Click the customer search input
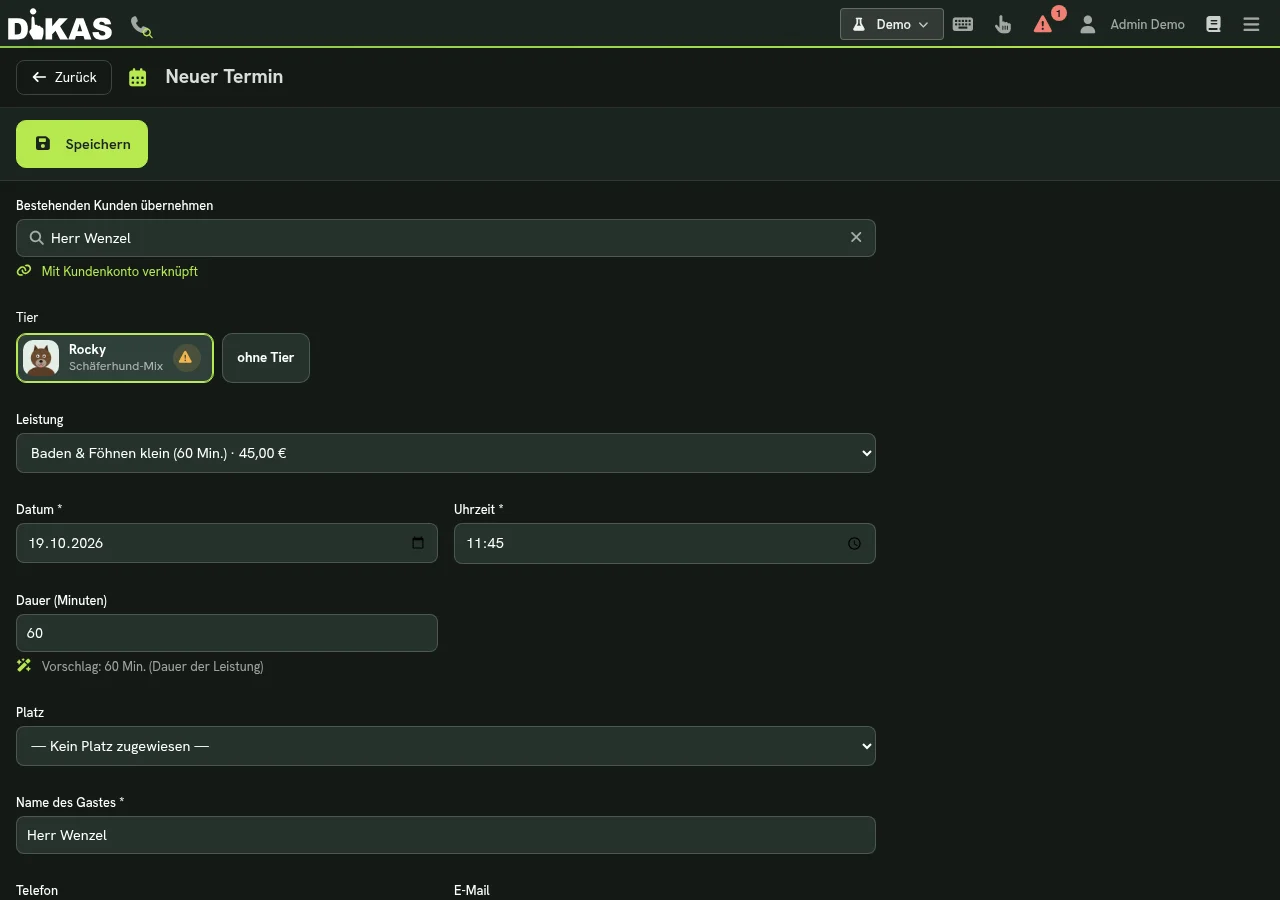The width and height of the screenshot is (1280, 900). point(446,238)
